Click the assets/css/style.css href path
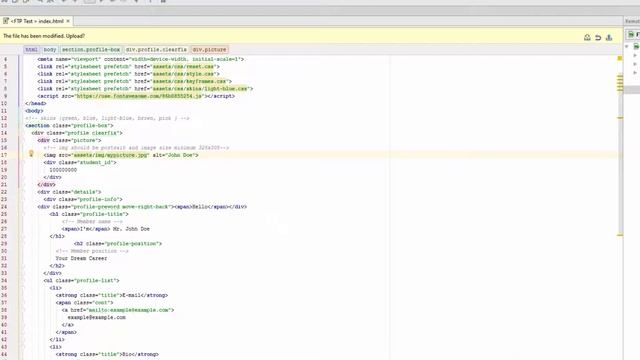 coord(183,74)
